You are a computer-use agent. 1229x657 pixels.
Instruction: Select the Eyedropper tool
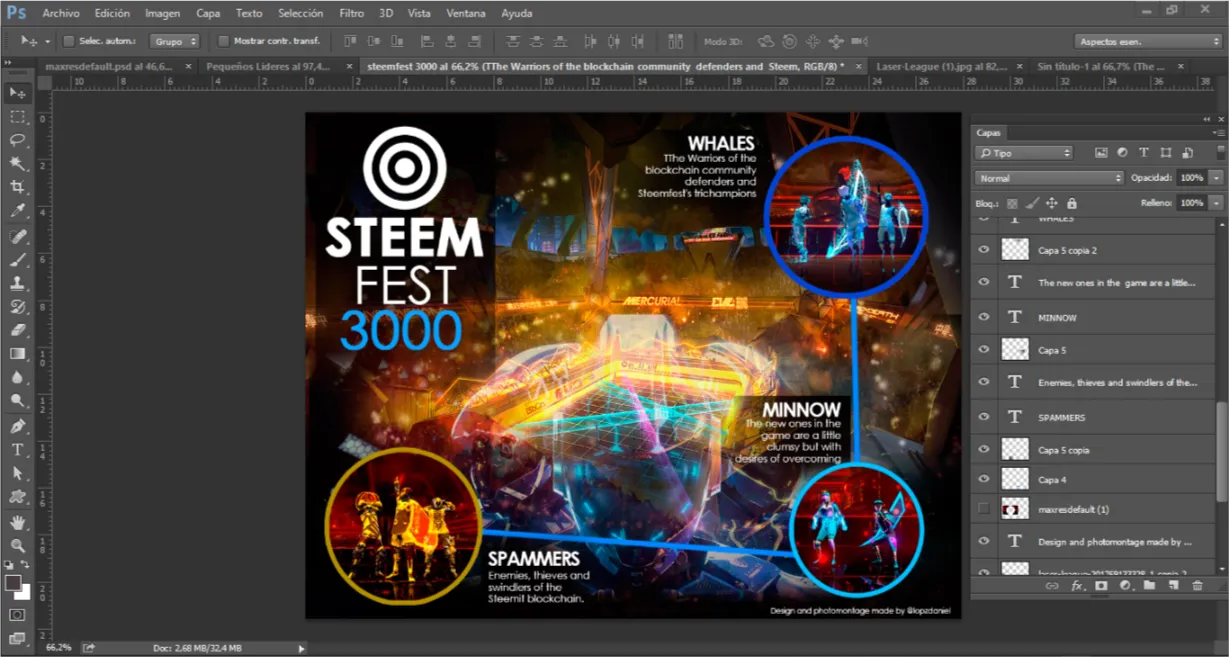point(17,211)
